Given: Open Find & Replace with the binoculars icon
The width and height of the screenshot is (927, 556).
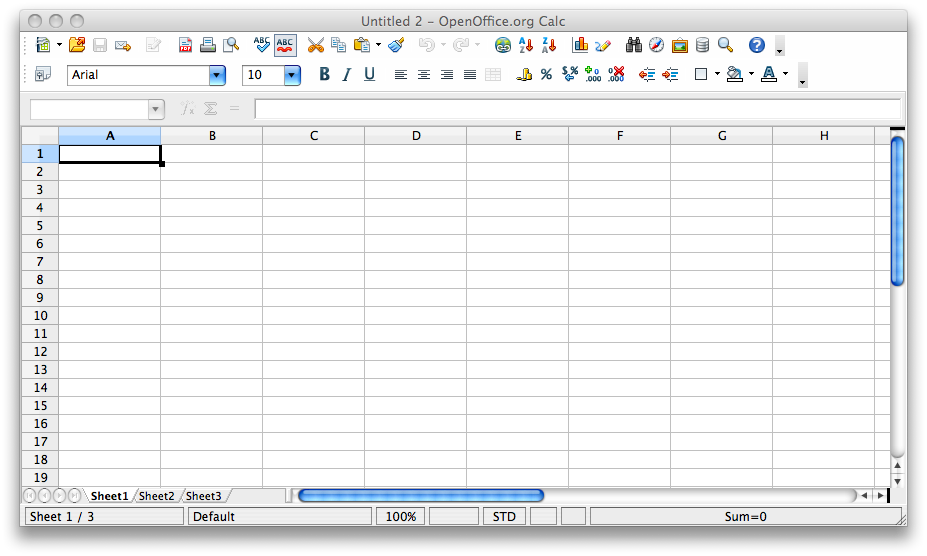Looking at the screenshot, I should 633,45.
